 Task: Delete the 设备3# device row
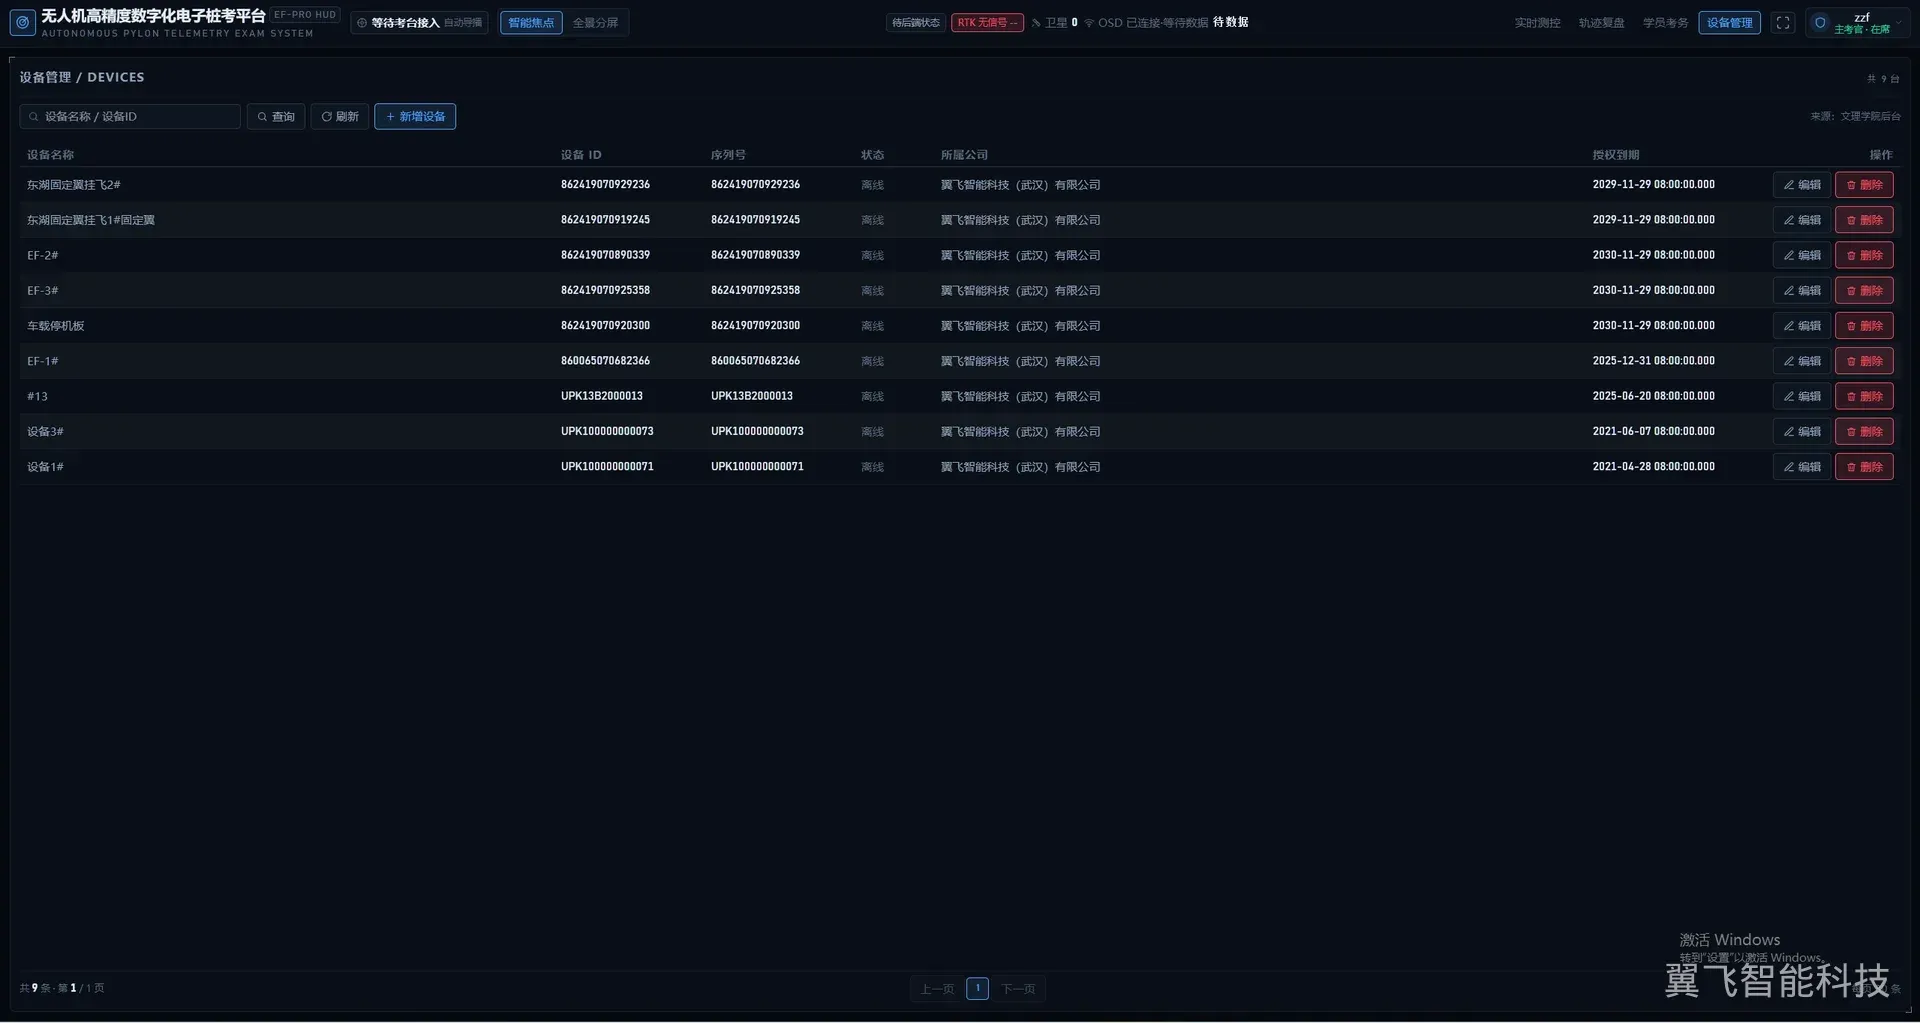[x=1864, y=431]
